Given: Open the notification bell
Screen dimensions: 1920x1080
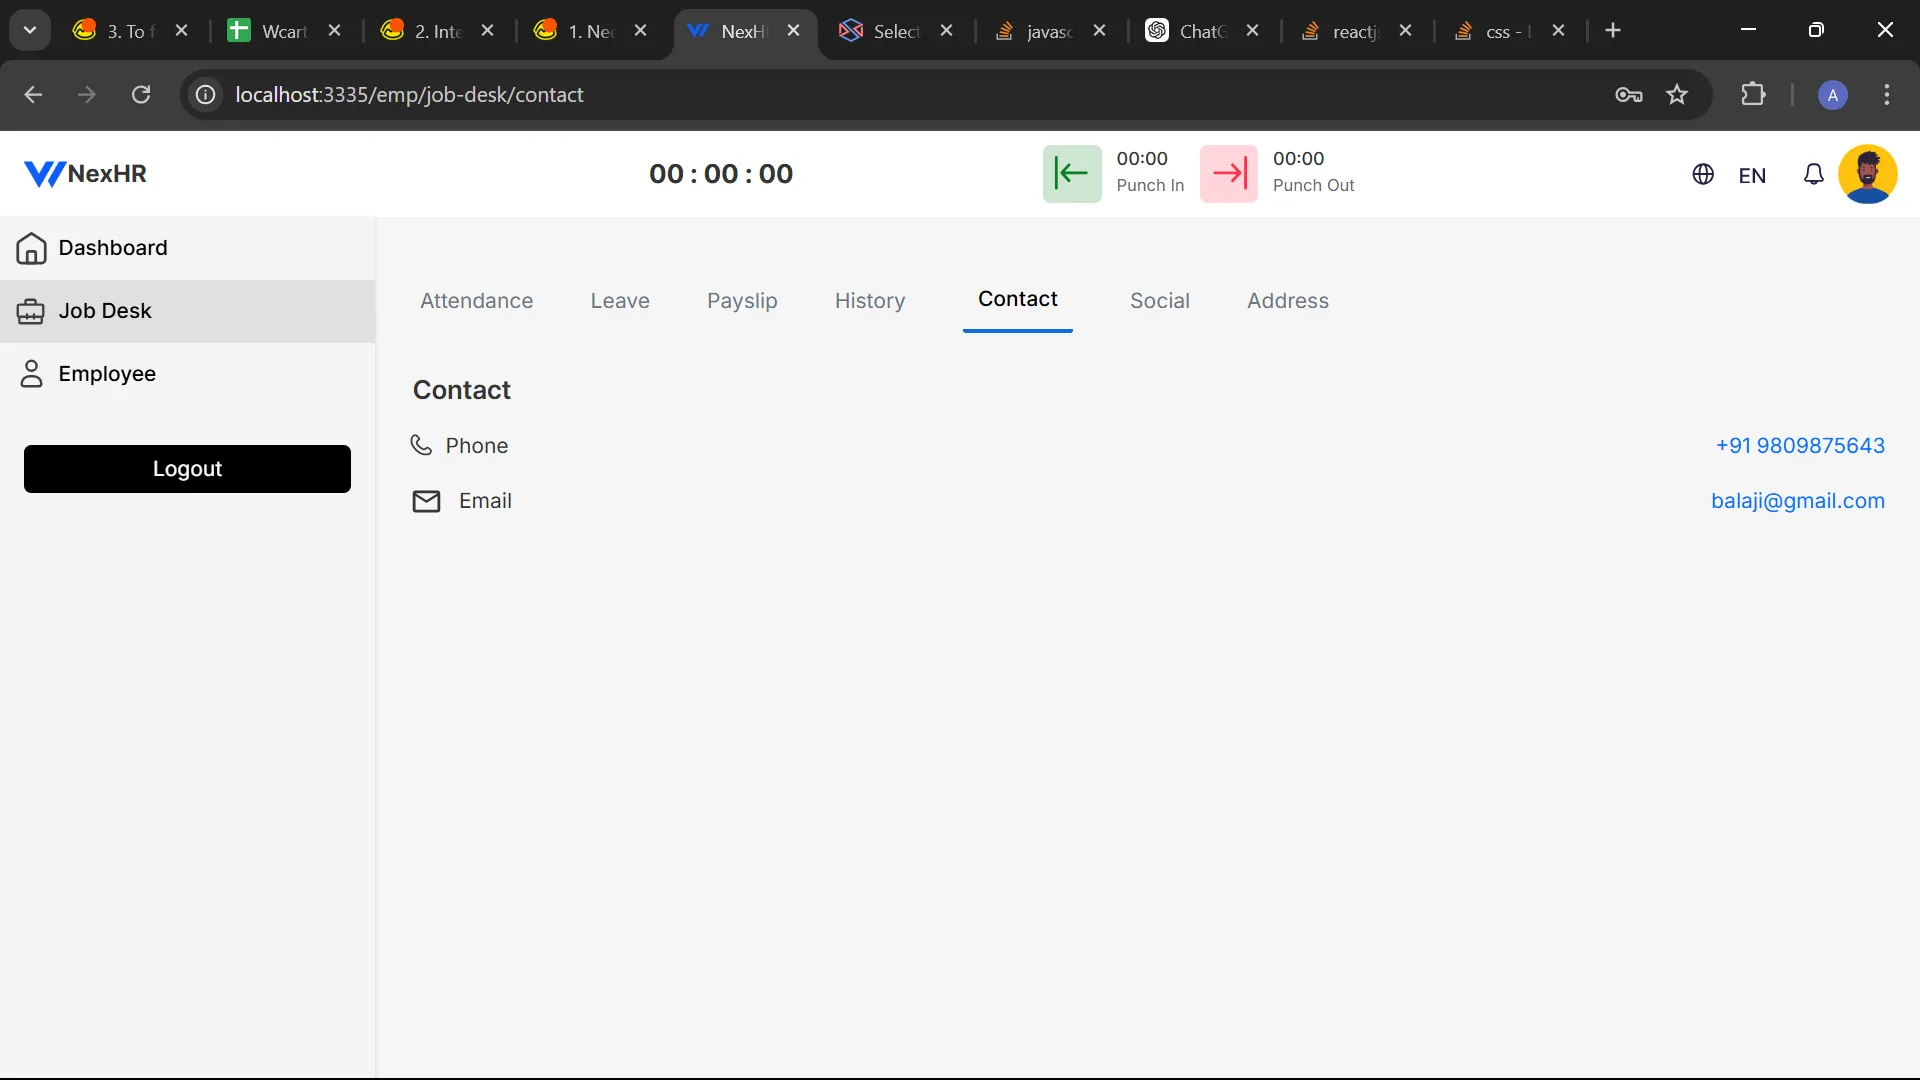Looking at the screenshot, I should coord(1813,175).
